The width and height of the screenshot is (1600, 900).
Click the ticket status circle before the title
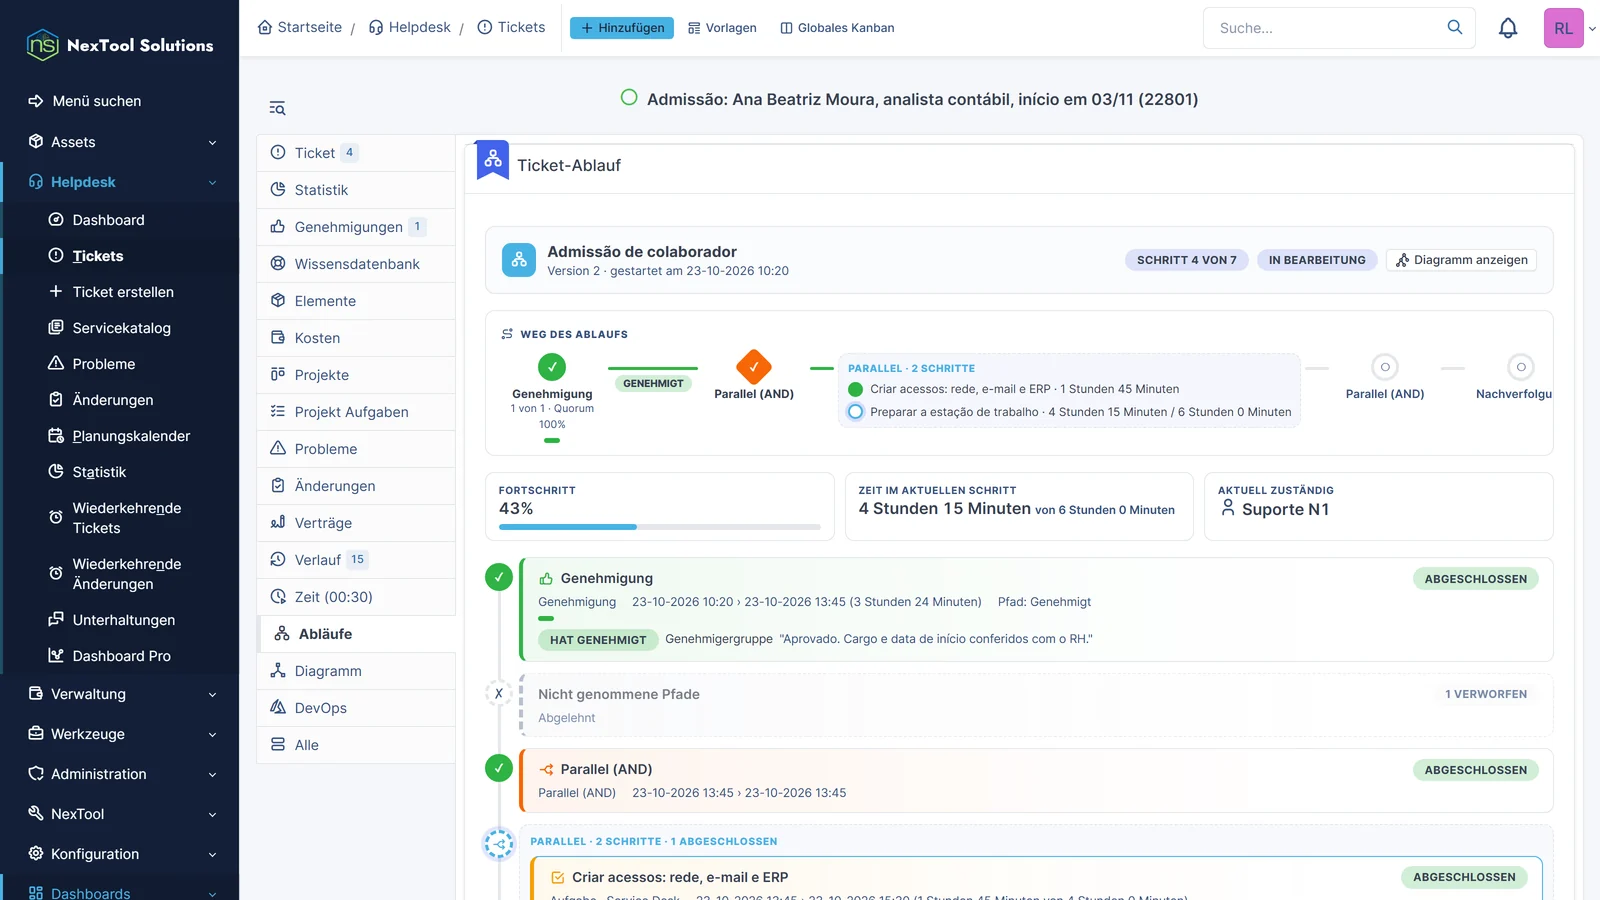tap(629, 98)
